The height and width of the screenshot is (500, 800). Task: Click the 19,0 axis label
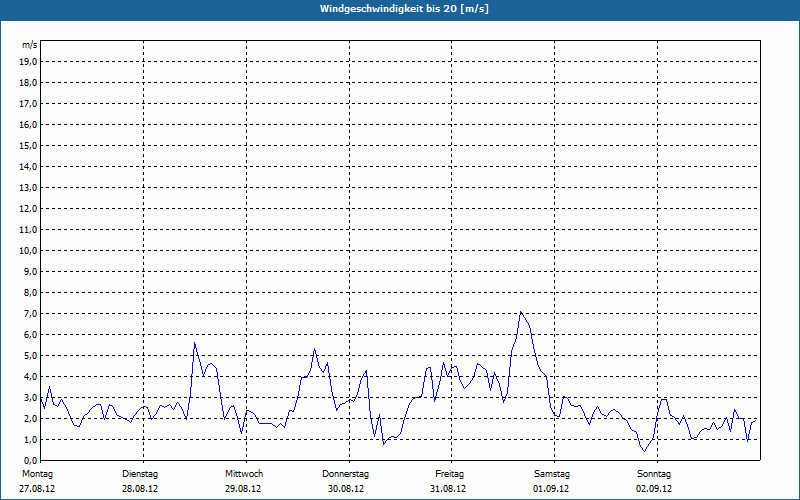28,62
